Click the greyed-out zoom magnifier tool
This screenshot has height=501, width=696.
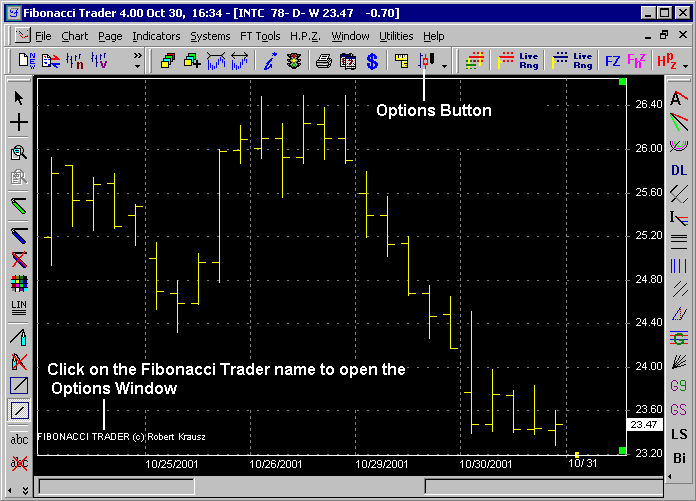pos(19,177)
